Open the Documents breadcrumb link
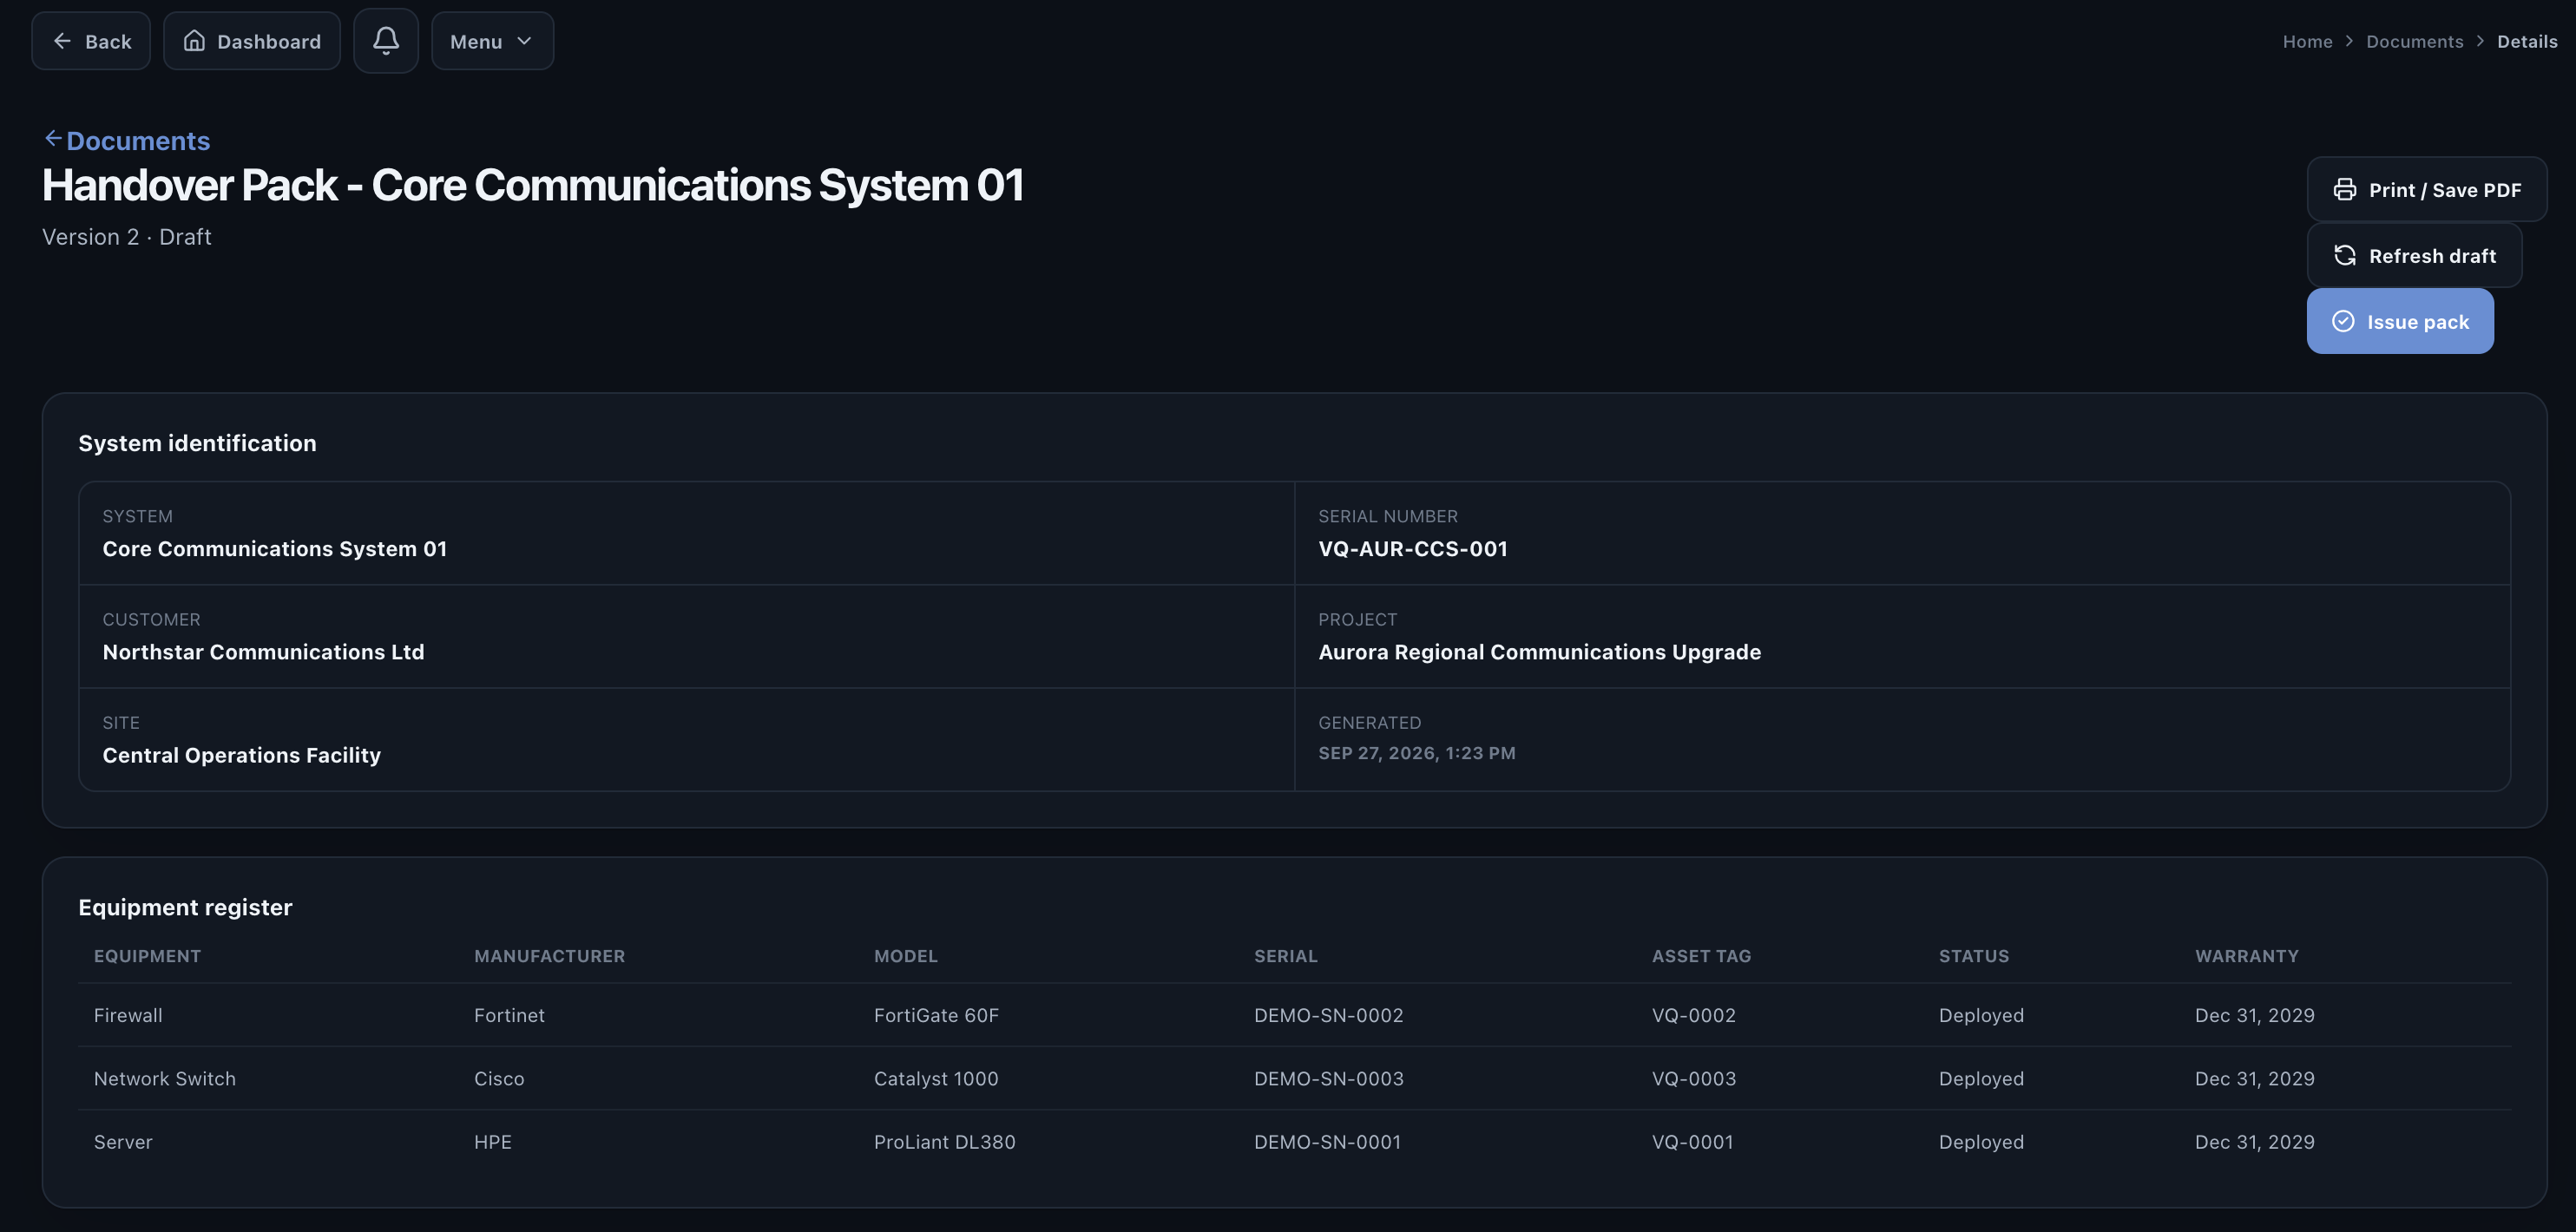 click(x=2414, y=41)
